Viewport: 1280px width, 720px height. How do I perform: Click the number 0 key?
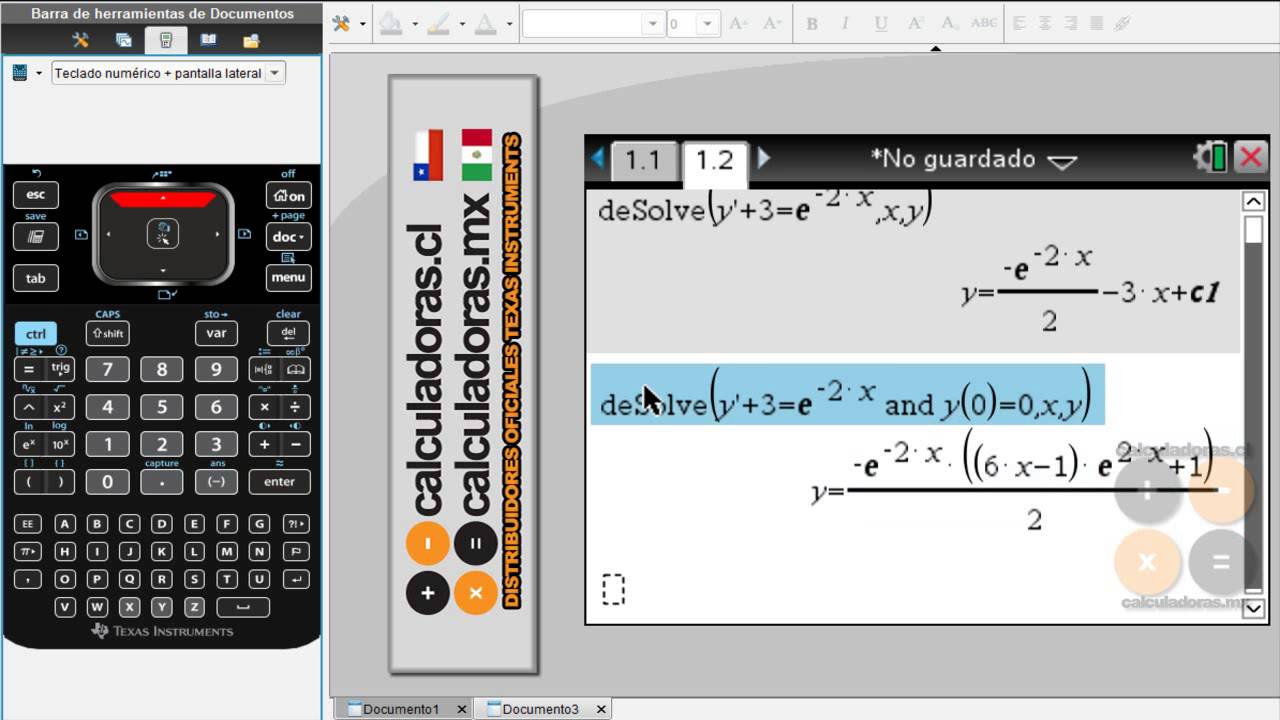click(107, 481)
